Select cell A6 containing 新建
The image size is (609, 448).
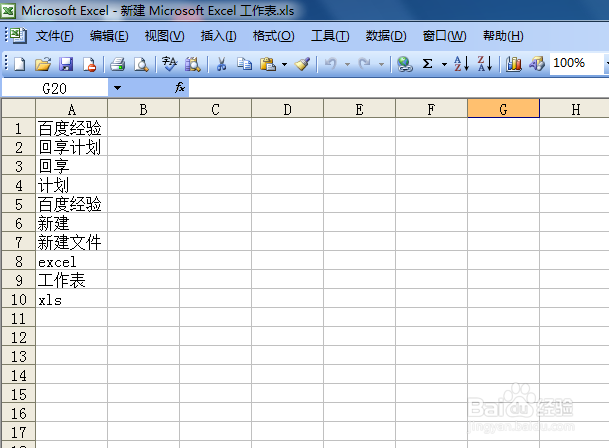(x=71, y=223)
